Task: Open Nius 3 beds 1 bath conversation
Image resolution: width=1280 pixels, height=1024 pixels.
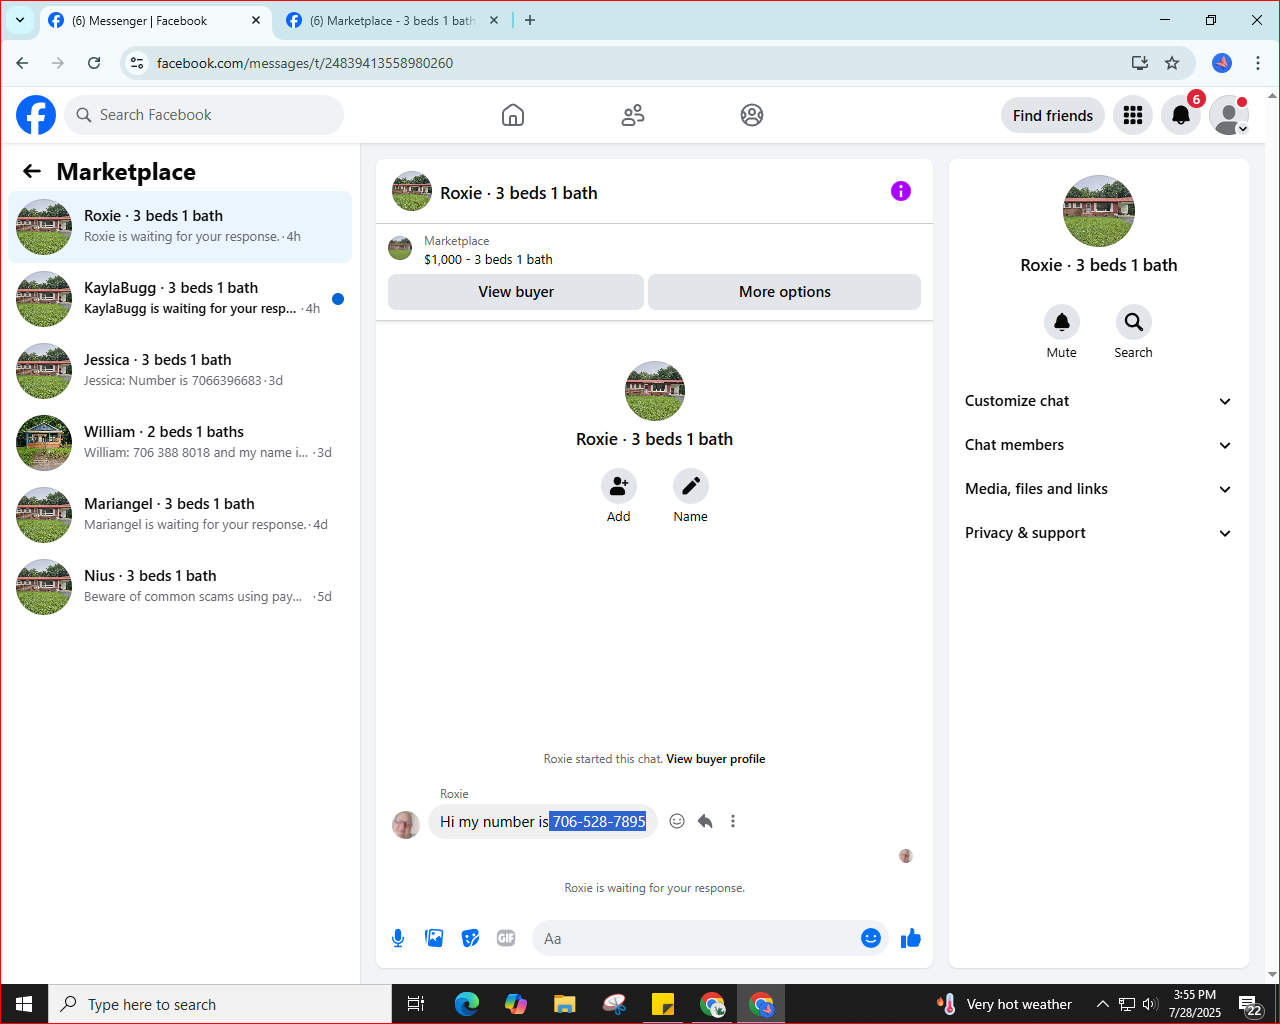Action: [180, 587]
